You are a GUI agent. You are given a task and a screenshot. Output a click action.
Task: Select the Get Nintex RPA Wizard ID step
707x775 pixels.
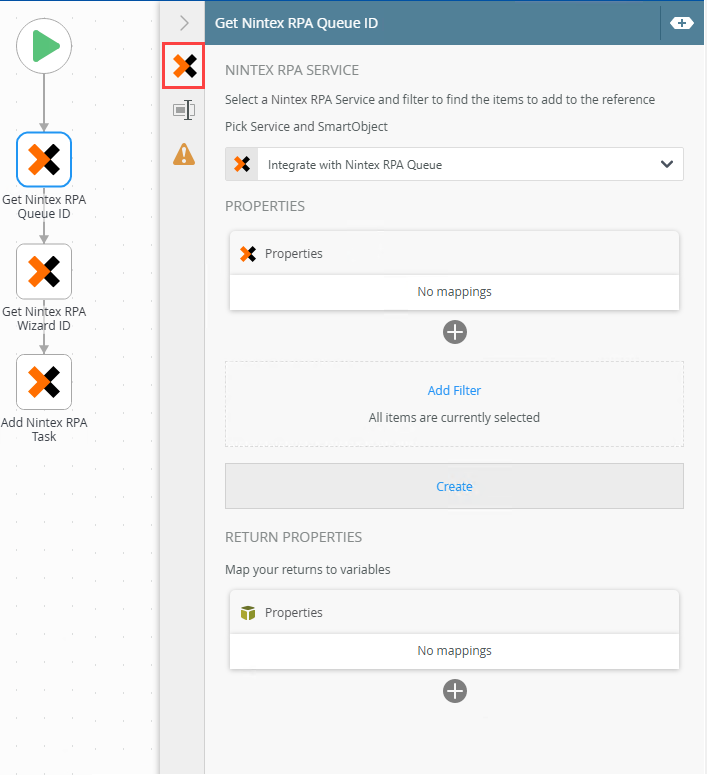(44, 271)
